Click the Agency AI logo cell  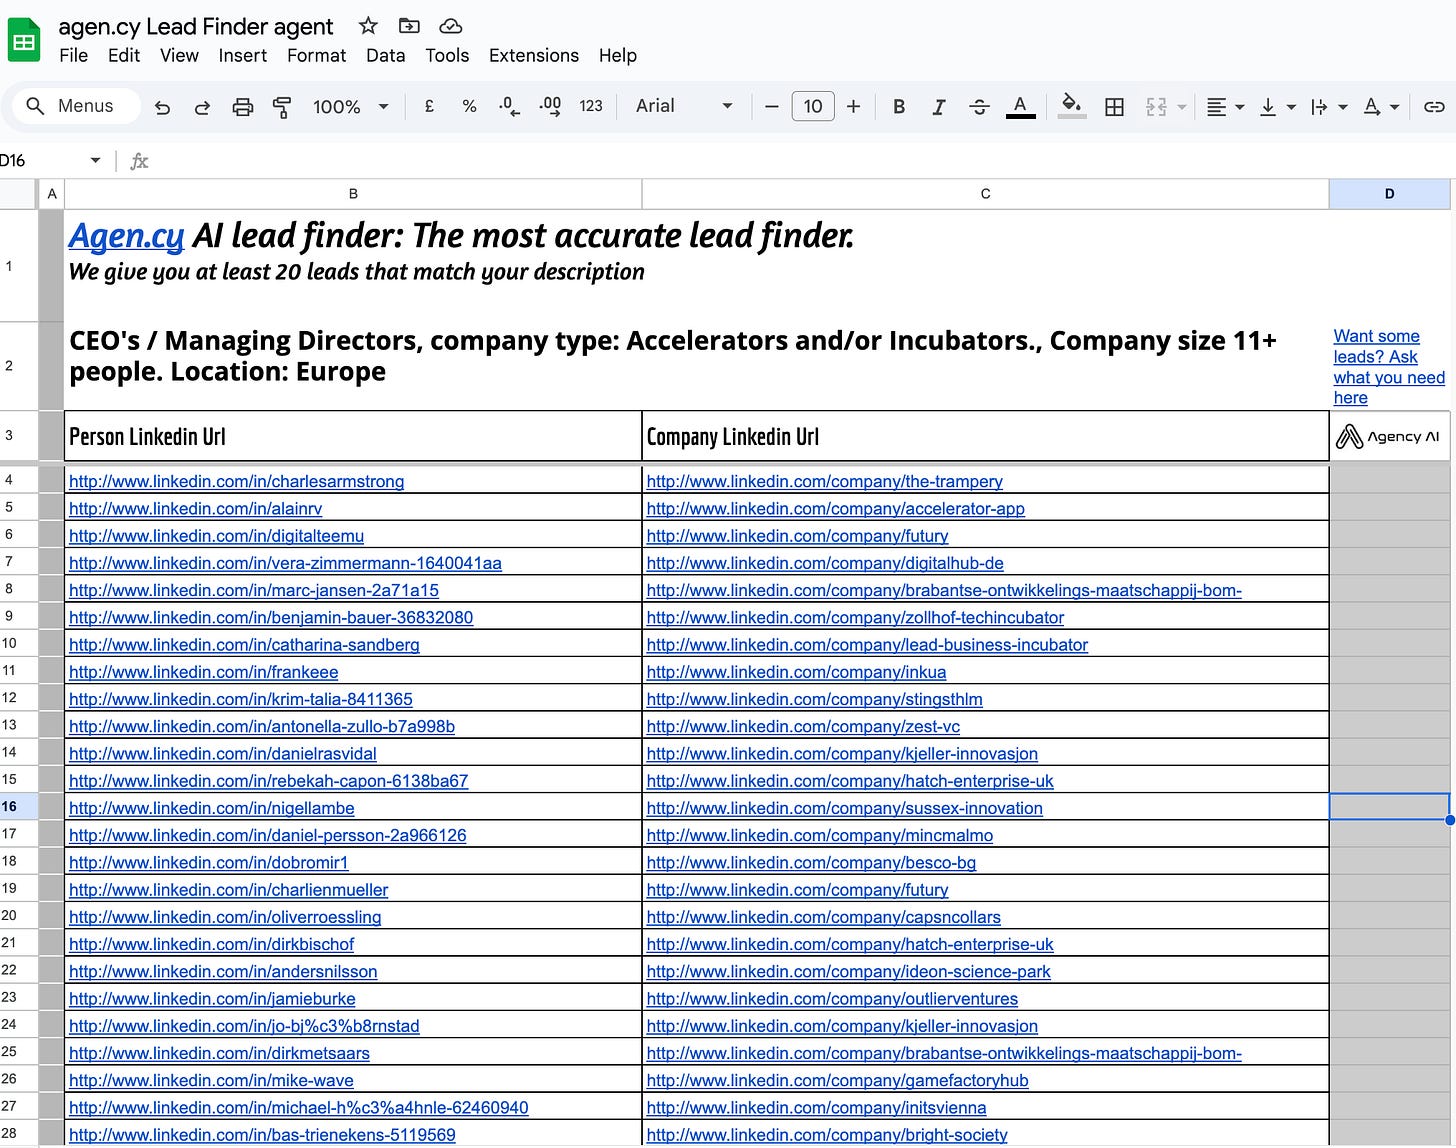click(1389, 436)
